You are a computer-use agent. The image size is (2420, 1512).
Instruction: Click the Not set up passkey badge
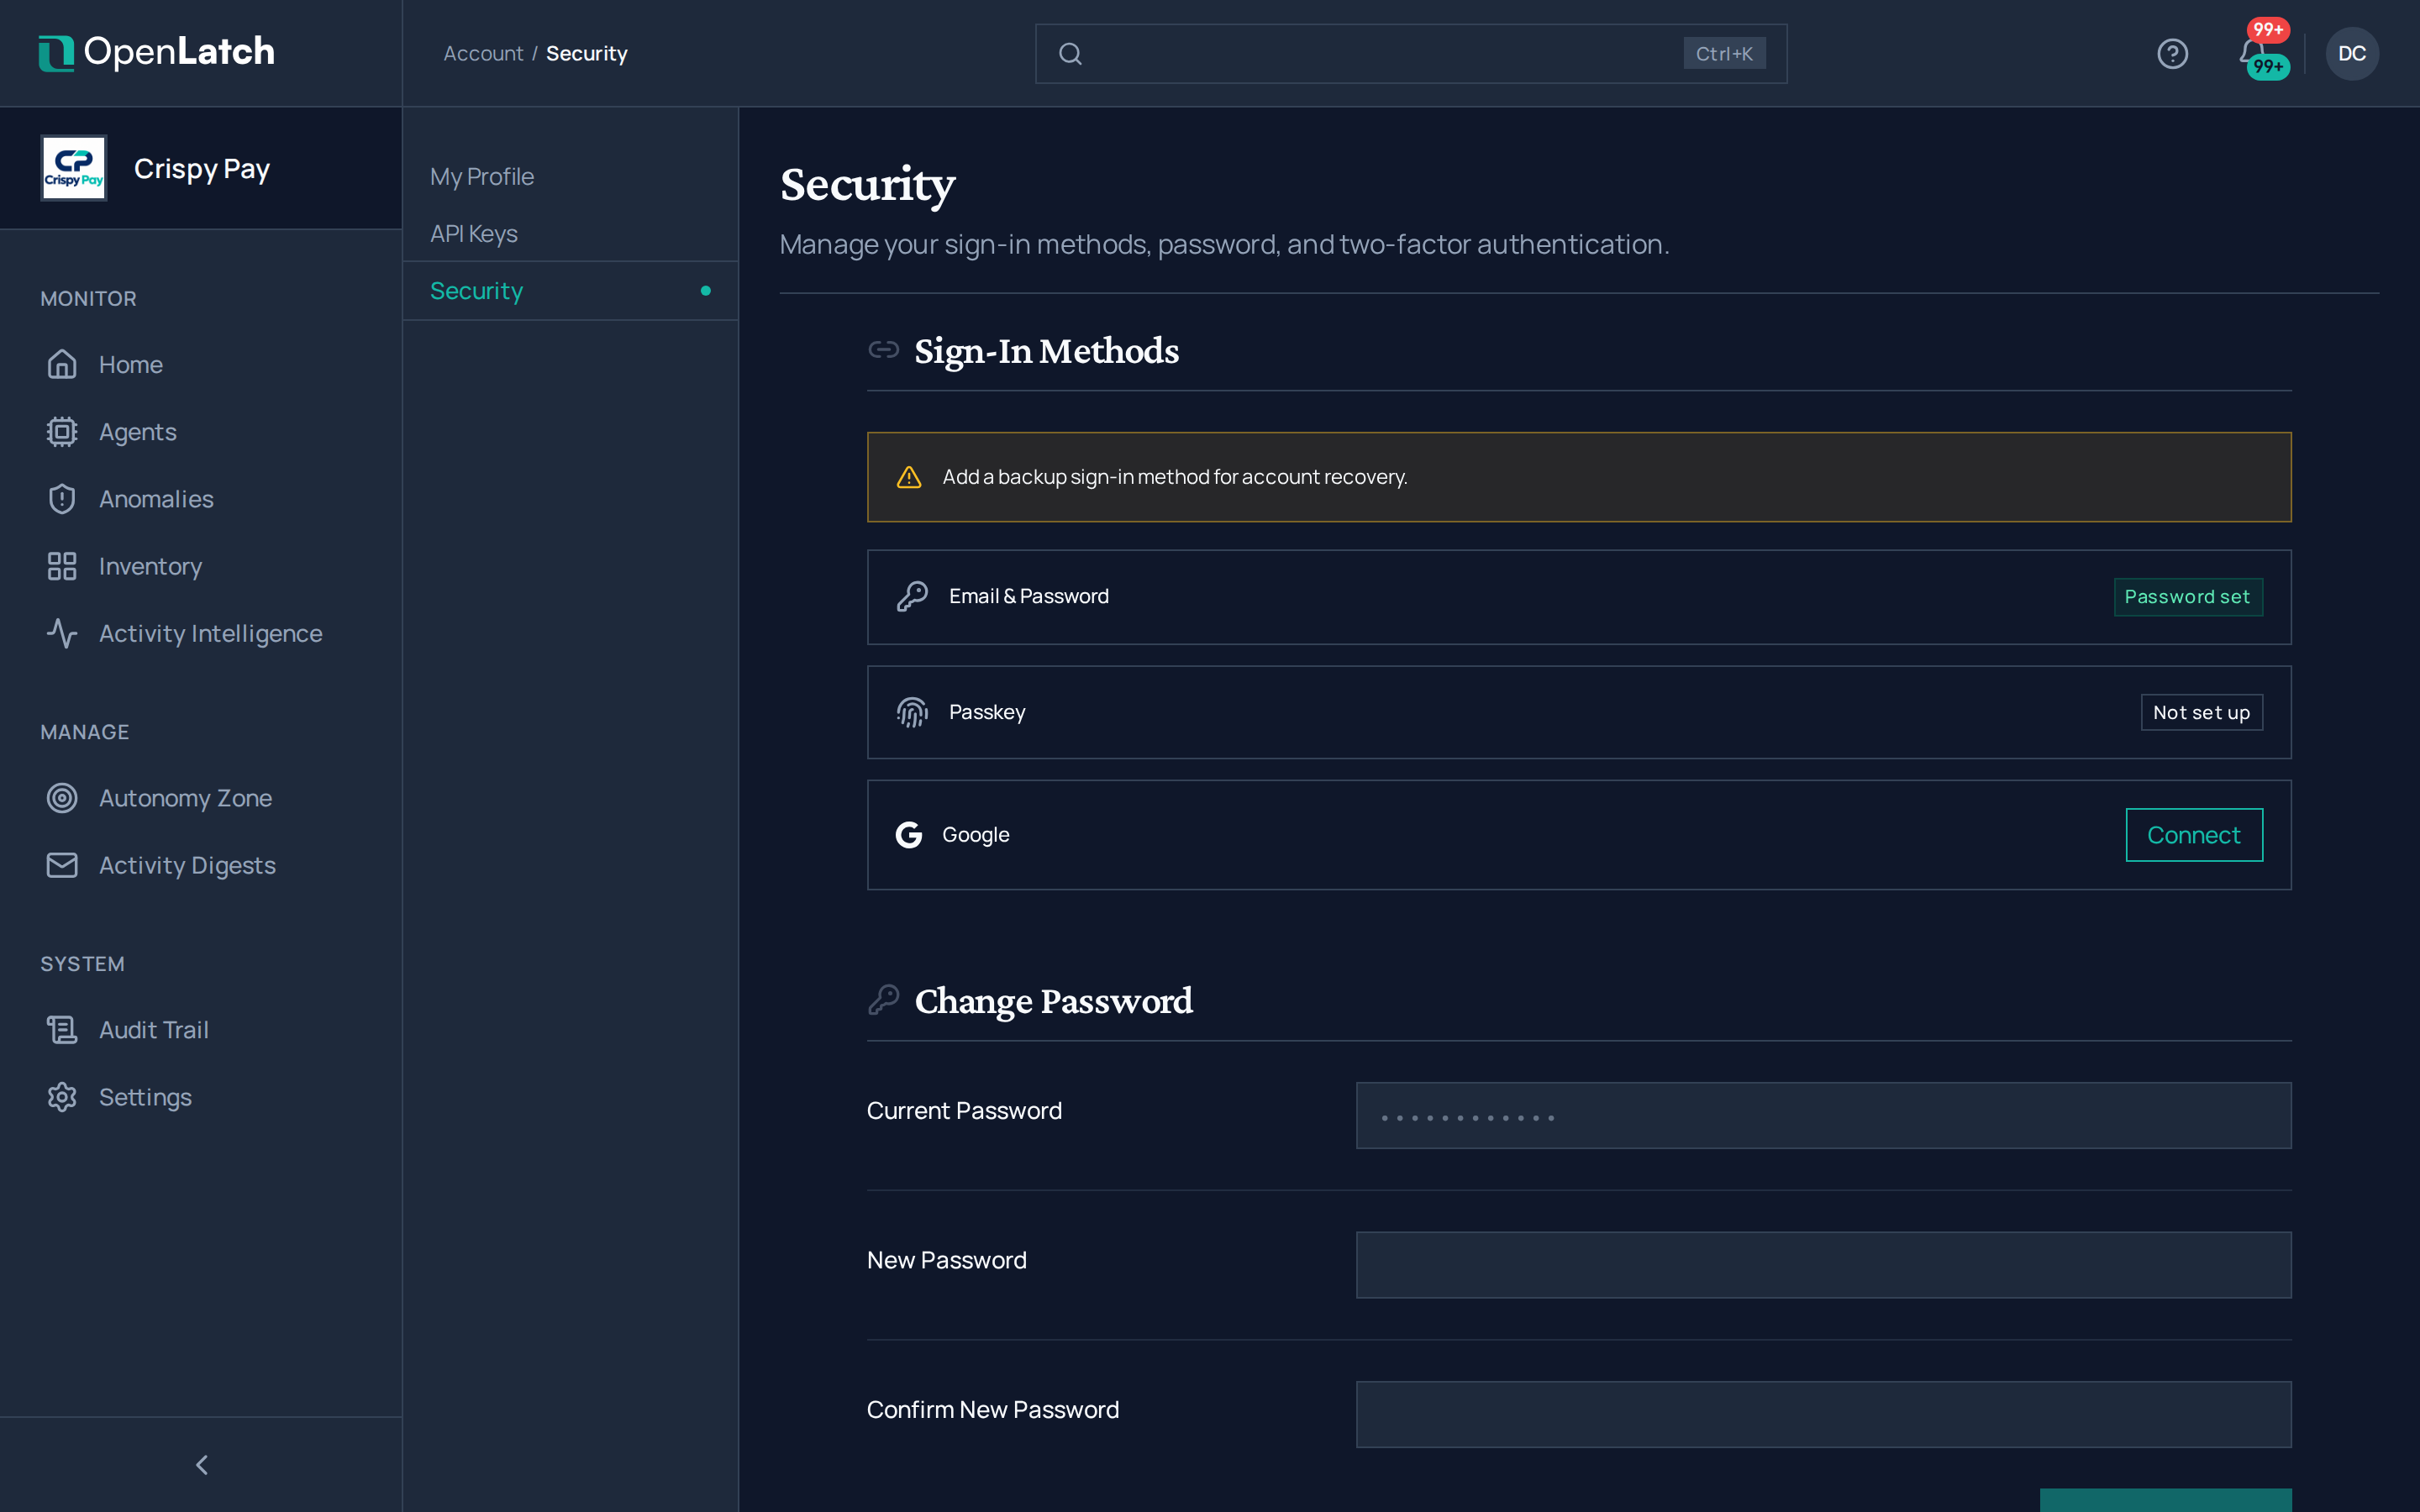(2201, 713)
